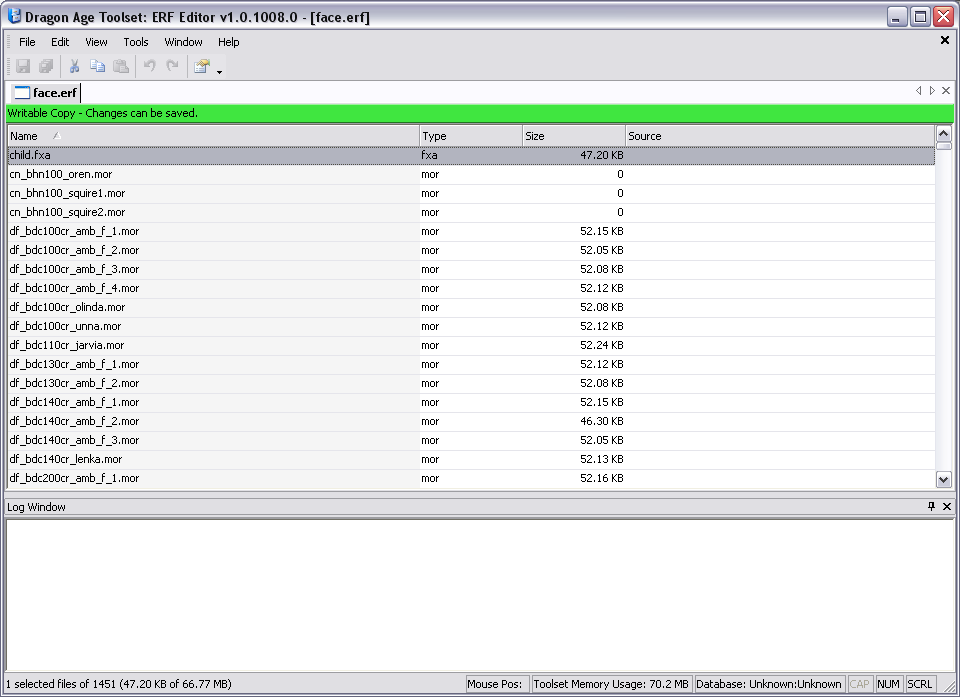The height and width of the screenshot is (697, 960).
Task: Click the properties/options toolbar icon
Action: pos(202,67)
